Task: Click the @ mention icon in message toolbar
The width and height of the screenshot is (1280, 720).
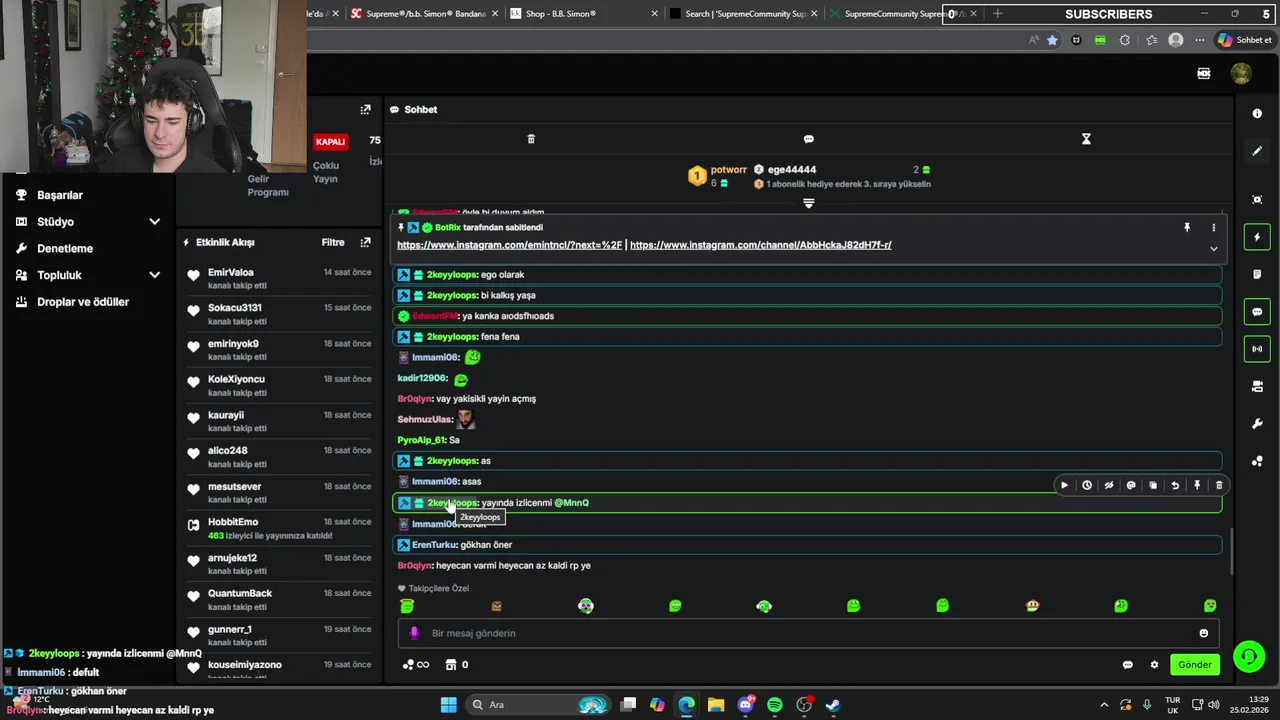Action: point(1131,485)
